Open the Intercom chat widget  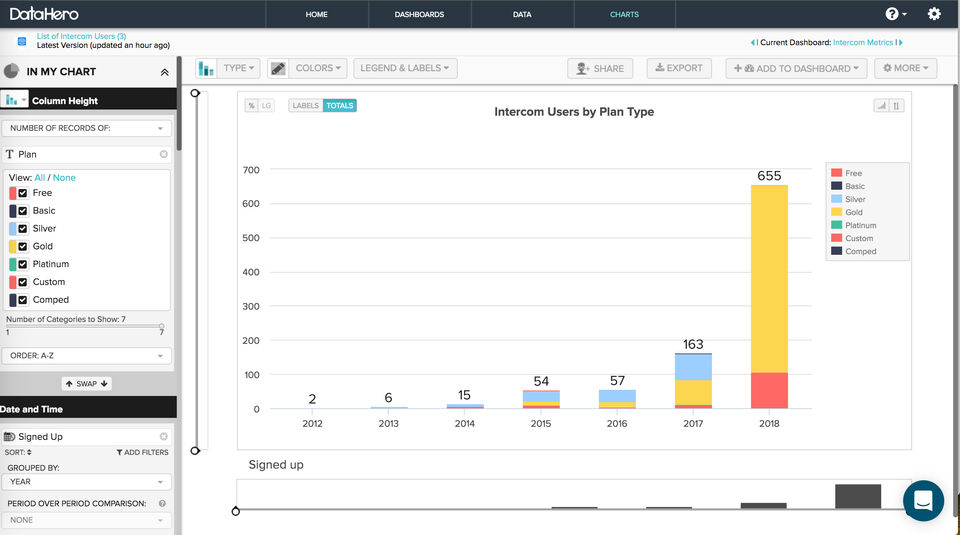click(x=923, y=500)
